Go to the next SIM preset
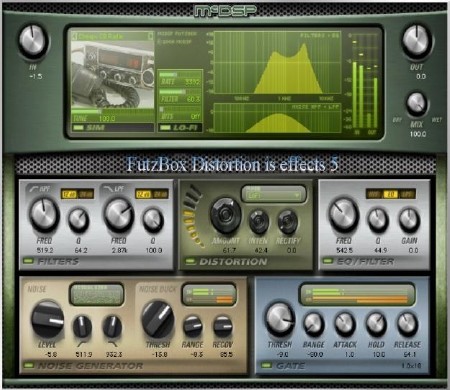Viewport: 450px width, 390px height. (x=151, y=36)
